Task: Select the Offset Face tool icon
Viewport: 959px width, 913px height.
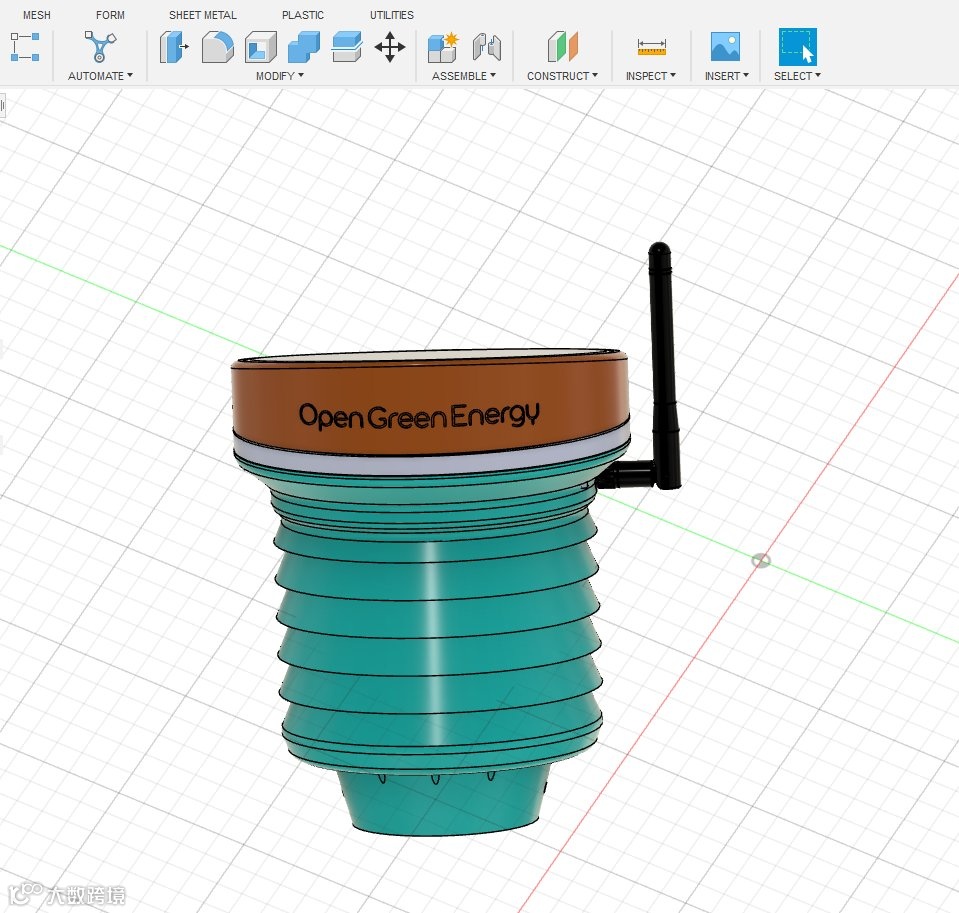Action: point(347,47)
